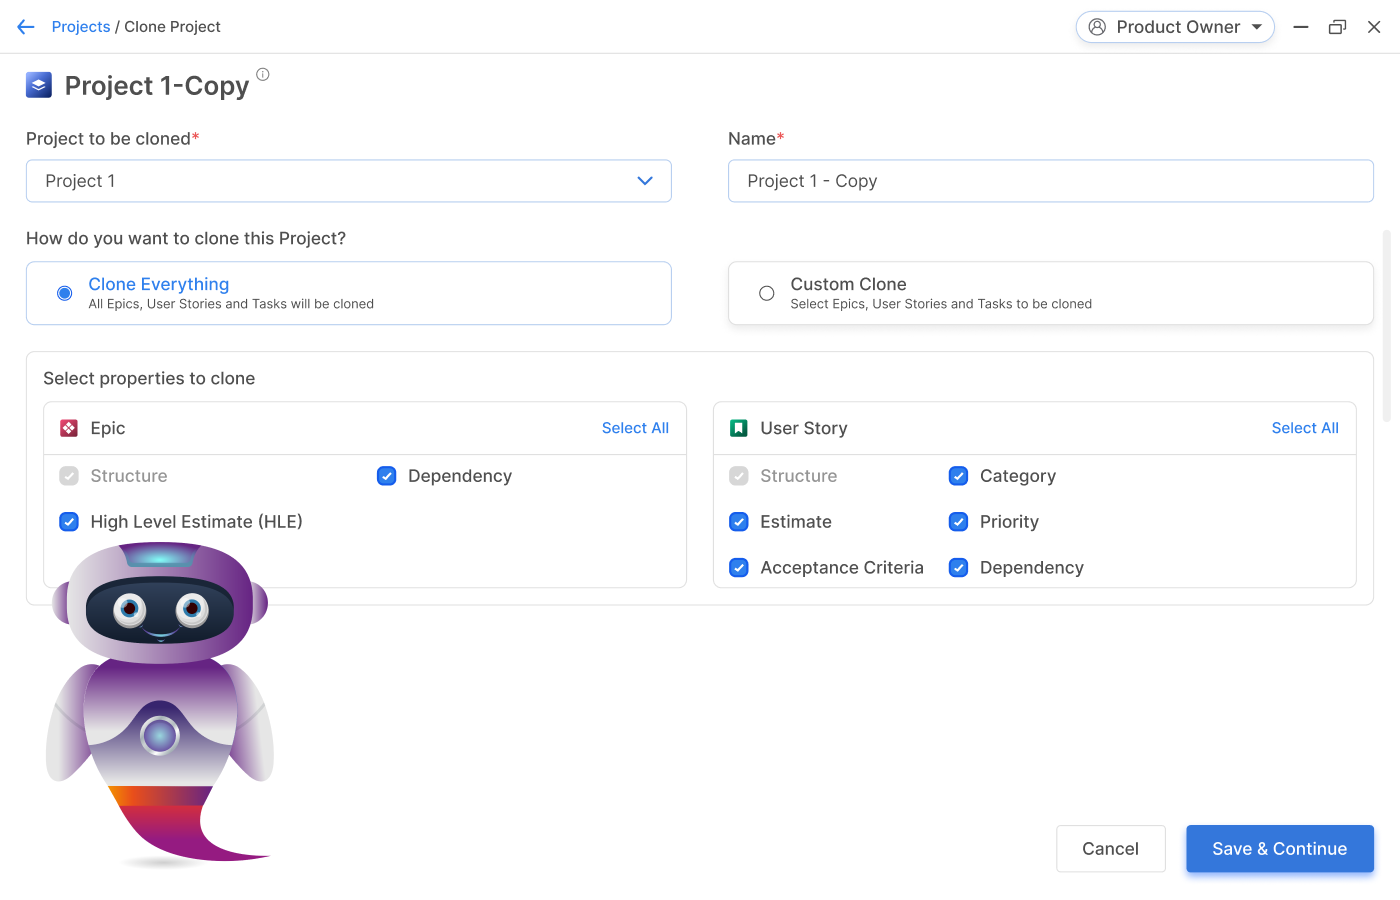Select the Clone Everything radio button
Image resolution: width=1400 pixels, height=900 pixels.
65,293
